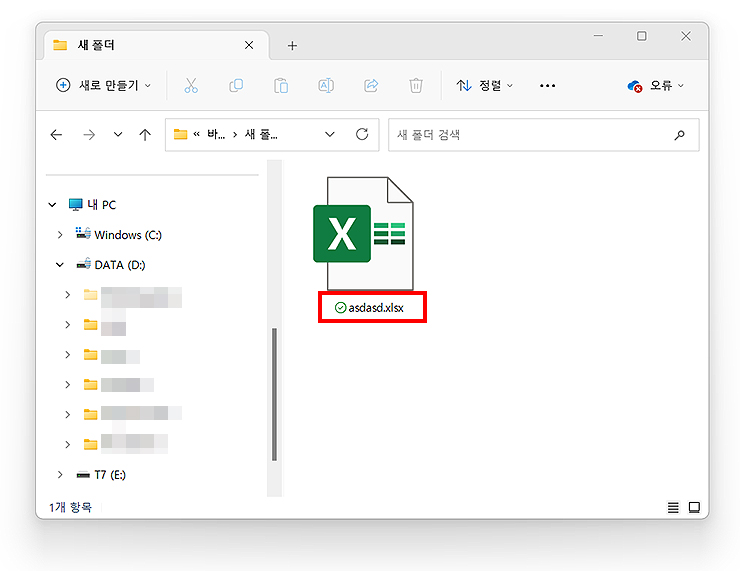Image resolution: width=740 pixels, height=571 pixels.
Task: Go forward with the right arrow
Action: click(89, 135)
